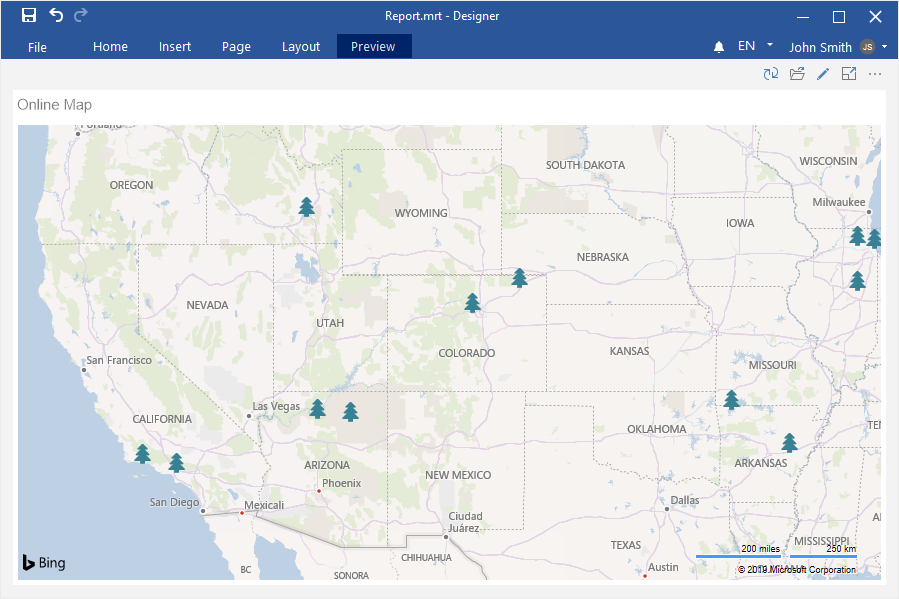Viewport: 899px width, 599px height.
Task: Click the tree marker near Las Vegas
Action: pyautogui.click(x=318, y=408)
